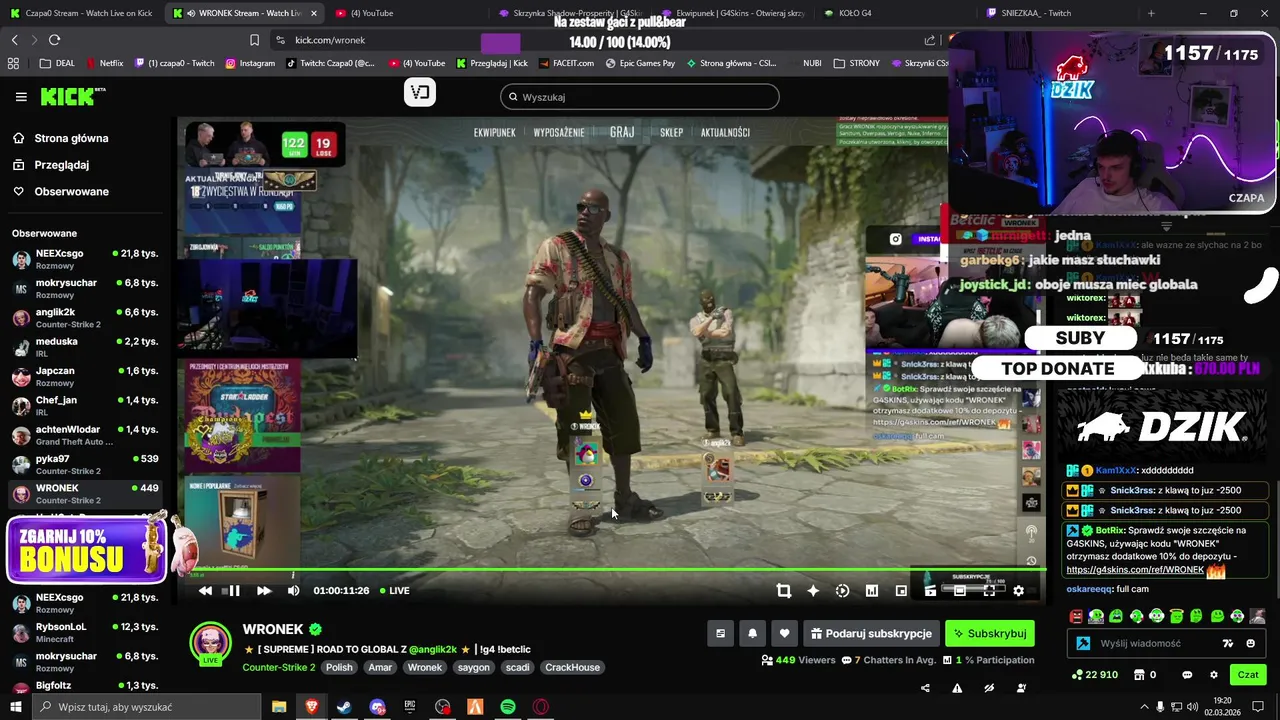This screenshot has height=720, width=1280.
Task: Open Japczan channel in sidebar
Action: pyautogui.click(x=85, y=376)
